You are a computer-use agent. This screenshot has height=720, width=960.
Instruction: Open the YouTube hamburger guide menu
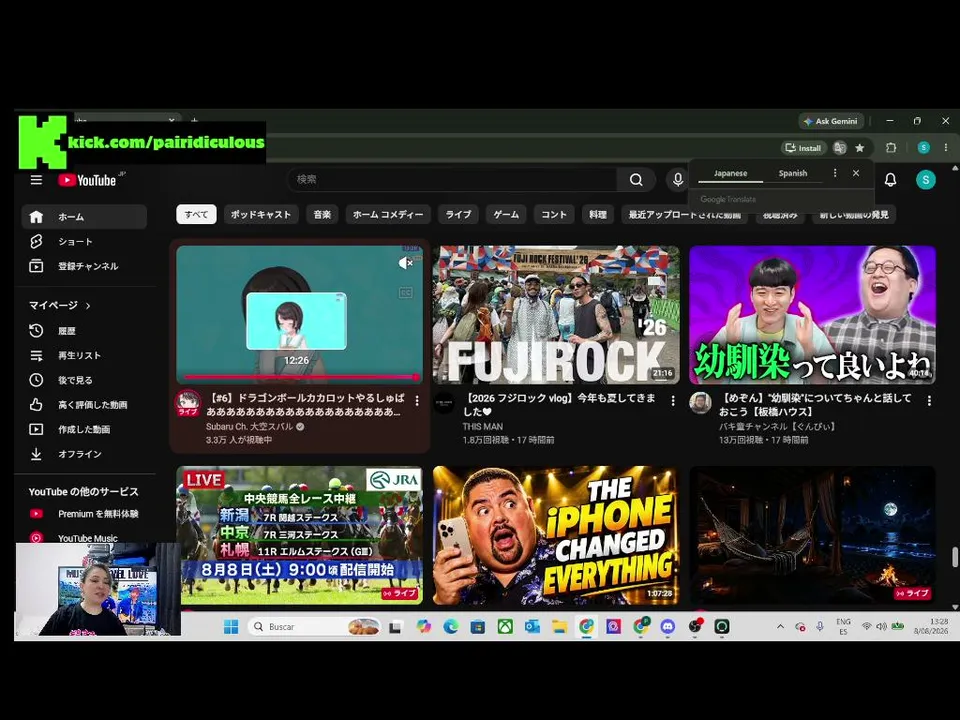click(36, 180)
